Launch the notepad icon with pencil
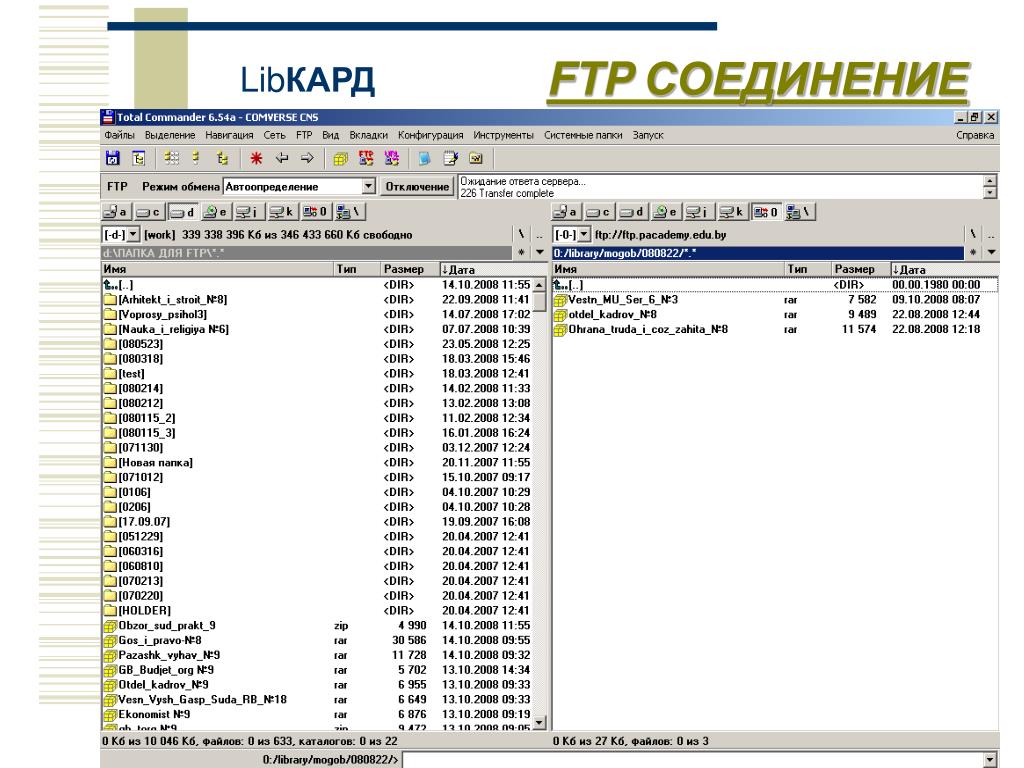 tap(451, 158)
